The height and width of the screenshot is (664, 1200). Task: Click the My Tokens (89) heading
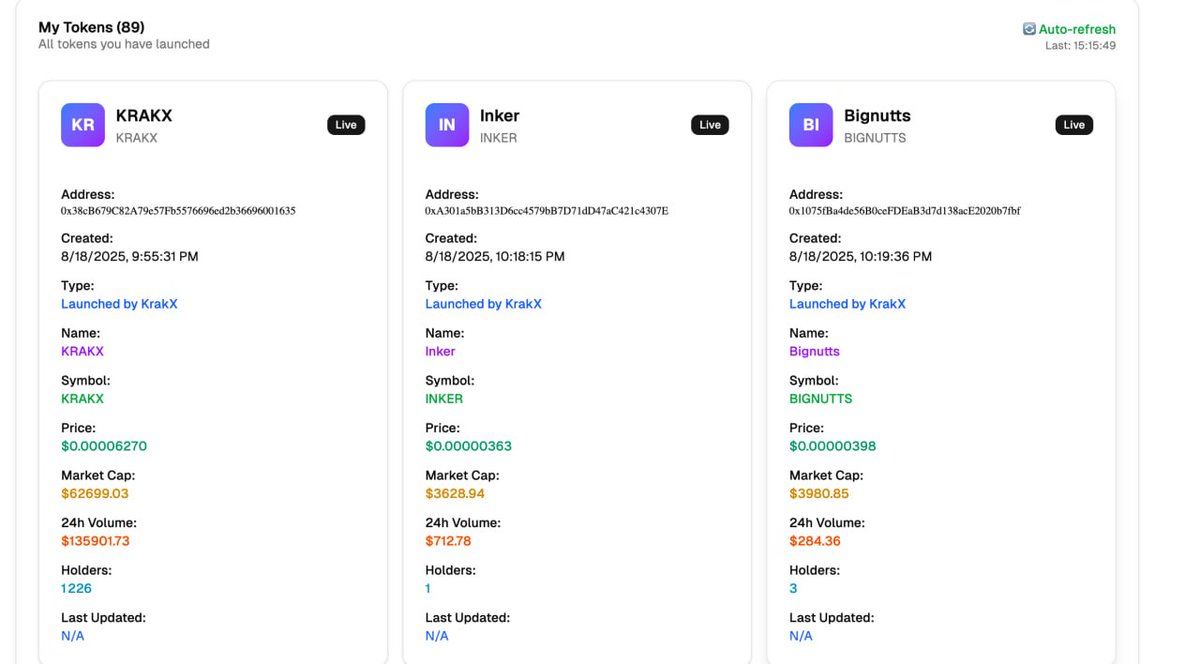[91, 28]
